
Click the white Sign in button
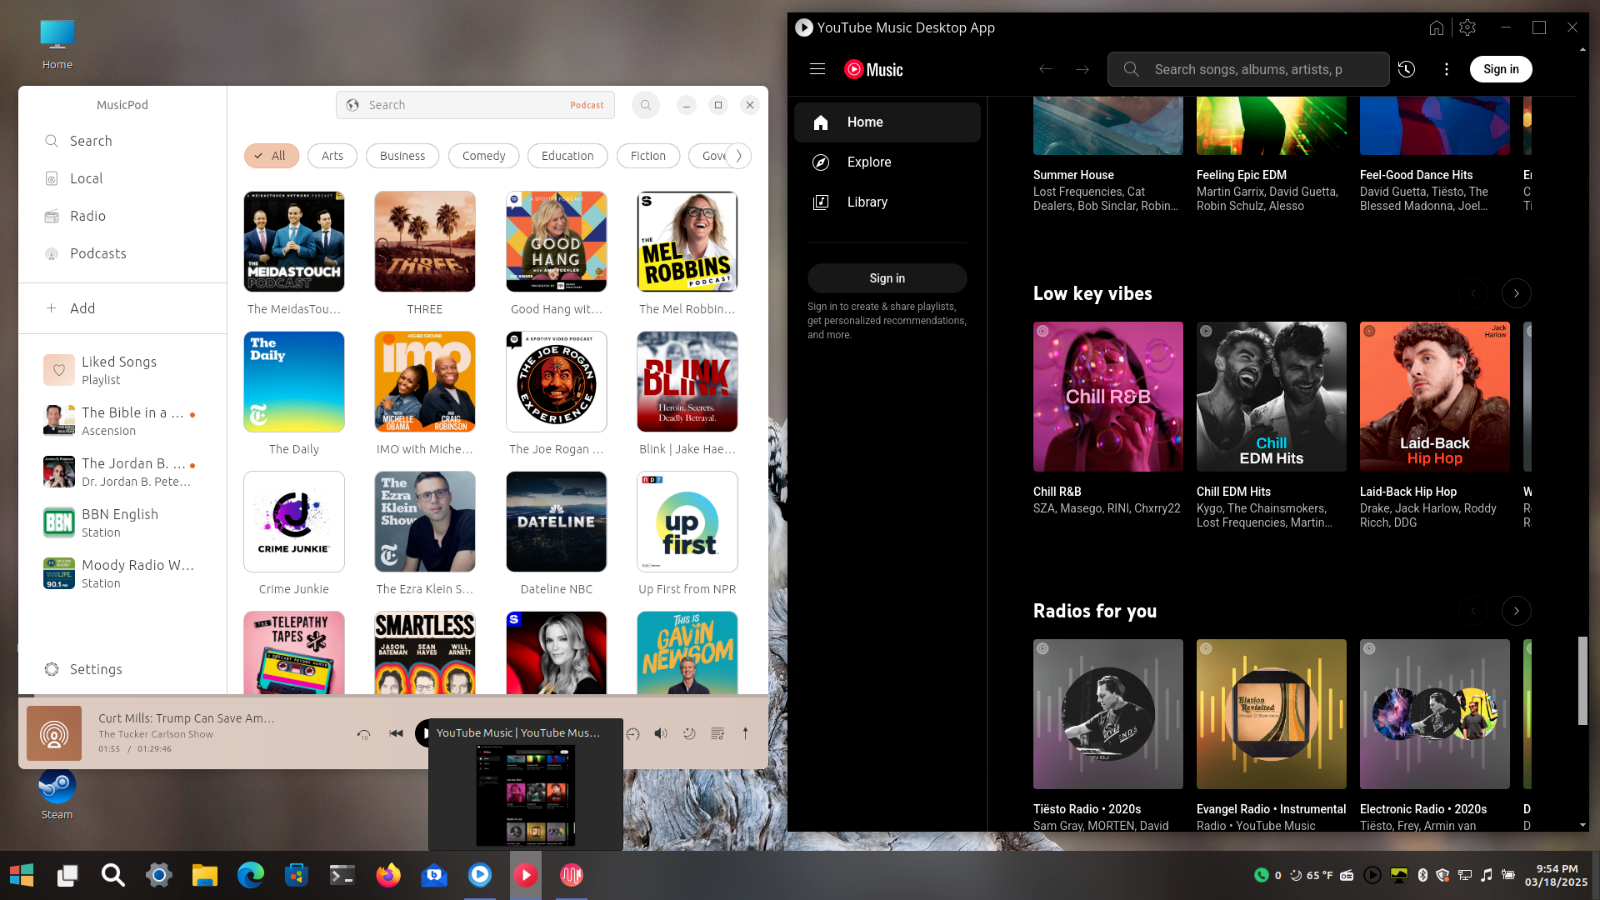pyautogui.click(x=1500, y=69)
